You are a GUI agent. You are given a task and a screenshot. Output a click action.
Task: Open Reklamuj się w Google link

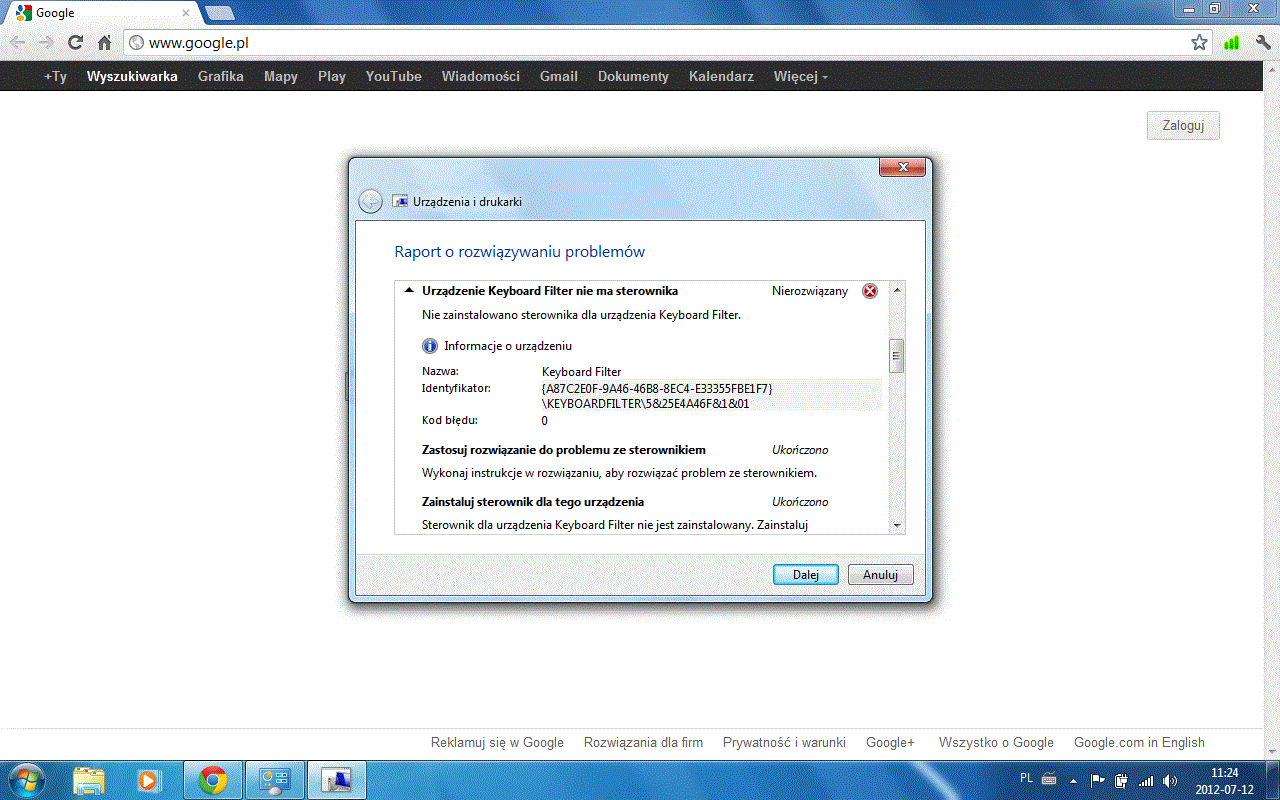point(497,743)
